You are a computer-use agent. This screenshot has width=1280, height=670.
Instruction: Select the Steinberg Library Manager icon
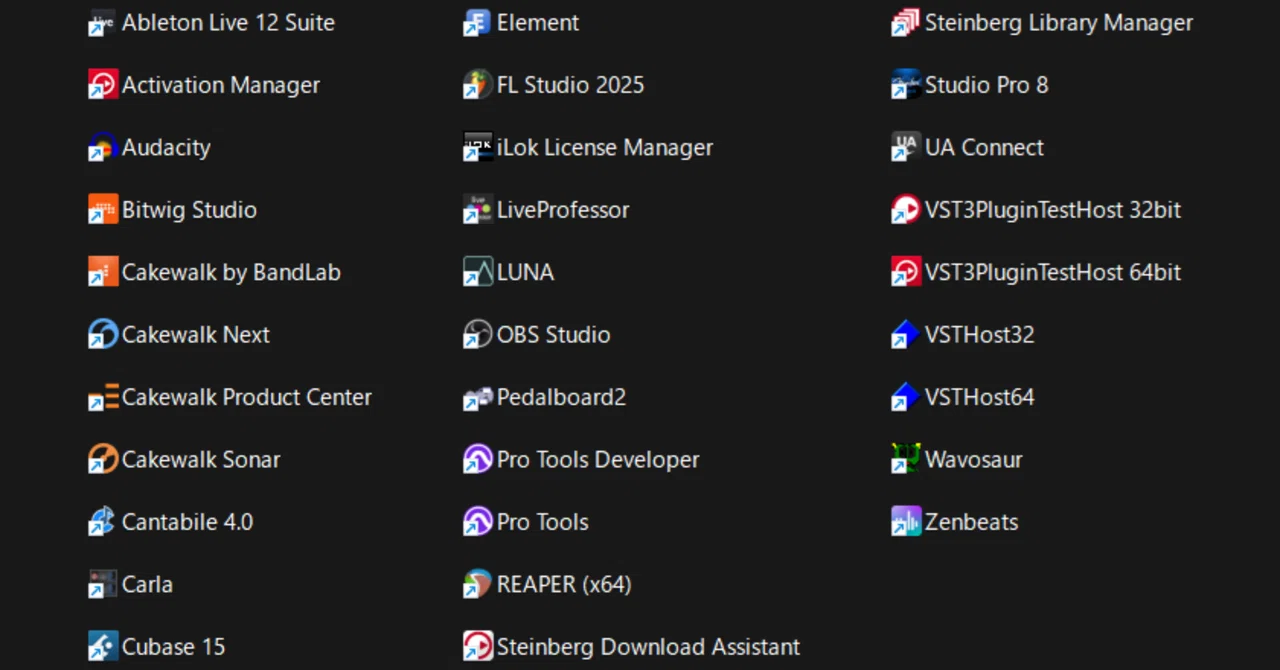pos(906,23)
